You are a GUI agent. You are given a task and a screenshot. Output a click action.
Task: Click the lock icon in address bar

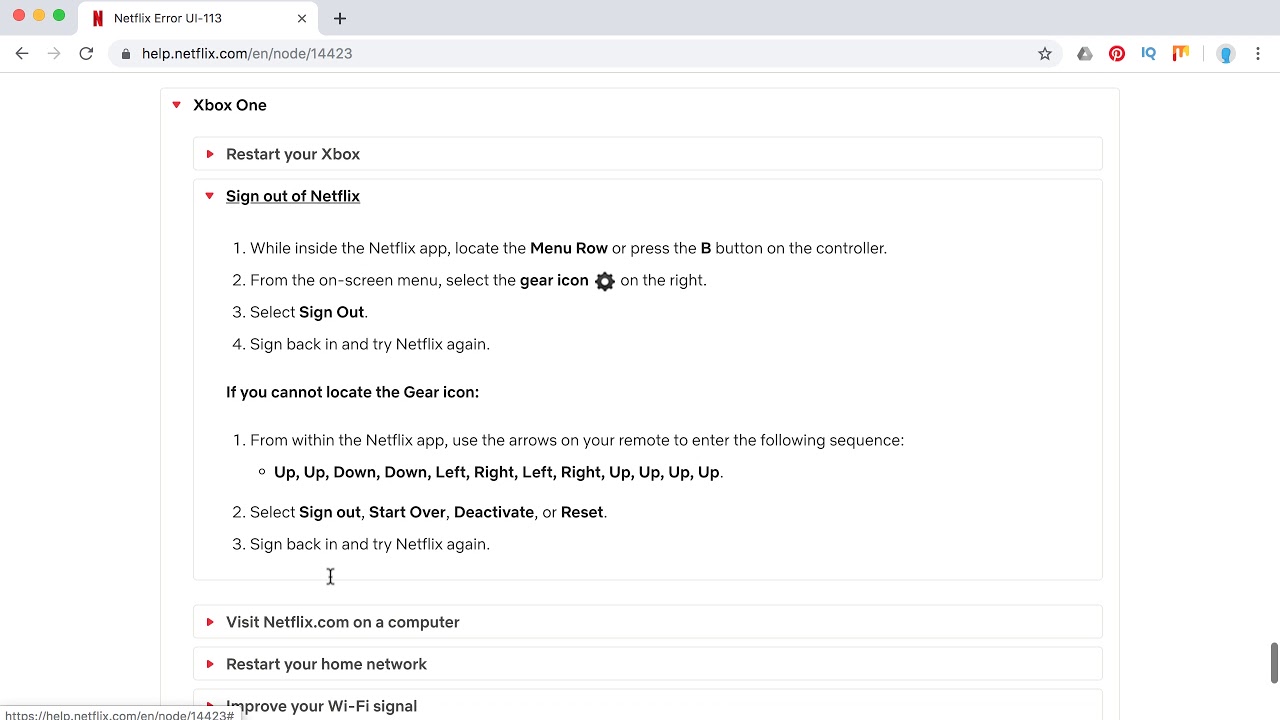click(x=126, y=54)
